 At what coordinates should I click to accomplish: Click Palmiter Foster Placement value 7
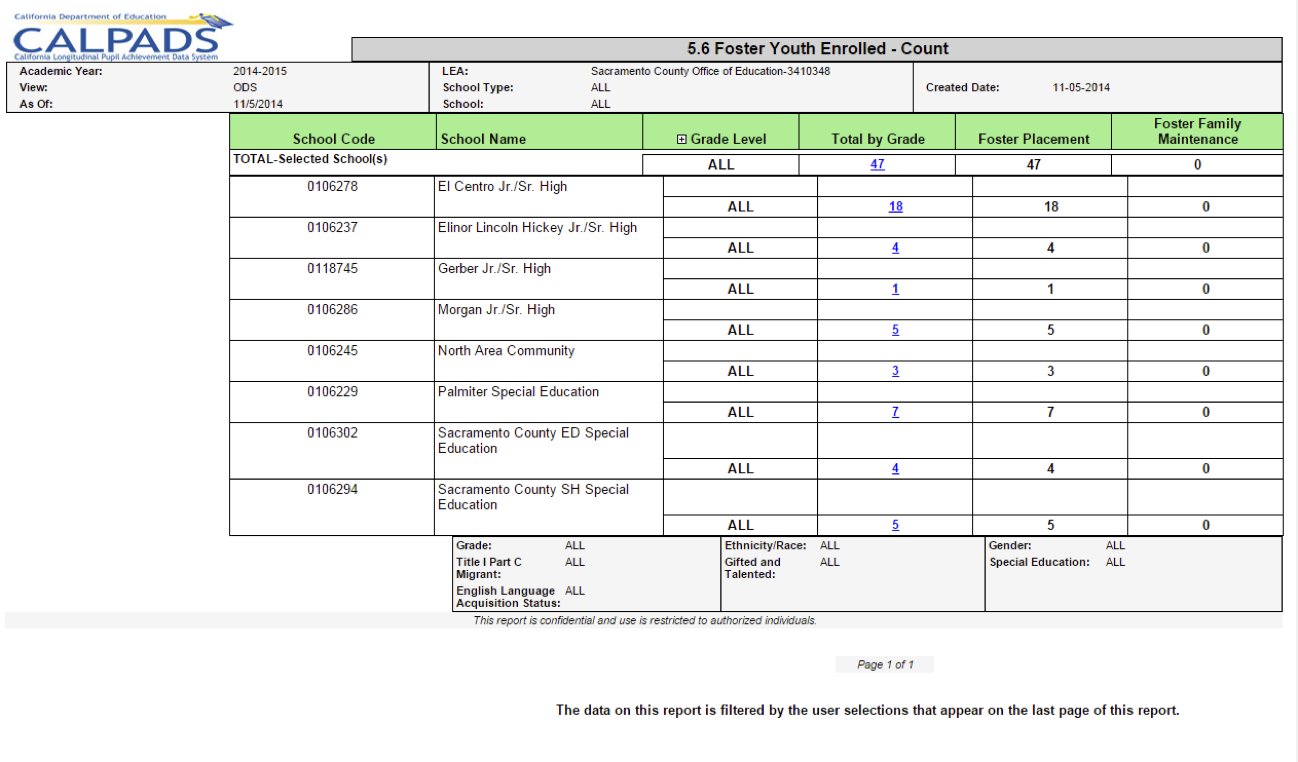click(1050, 412)
